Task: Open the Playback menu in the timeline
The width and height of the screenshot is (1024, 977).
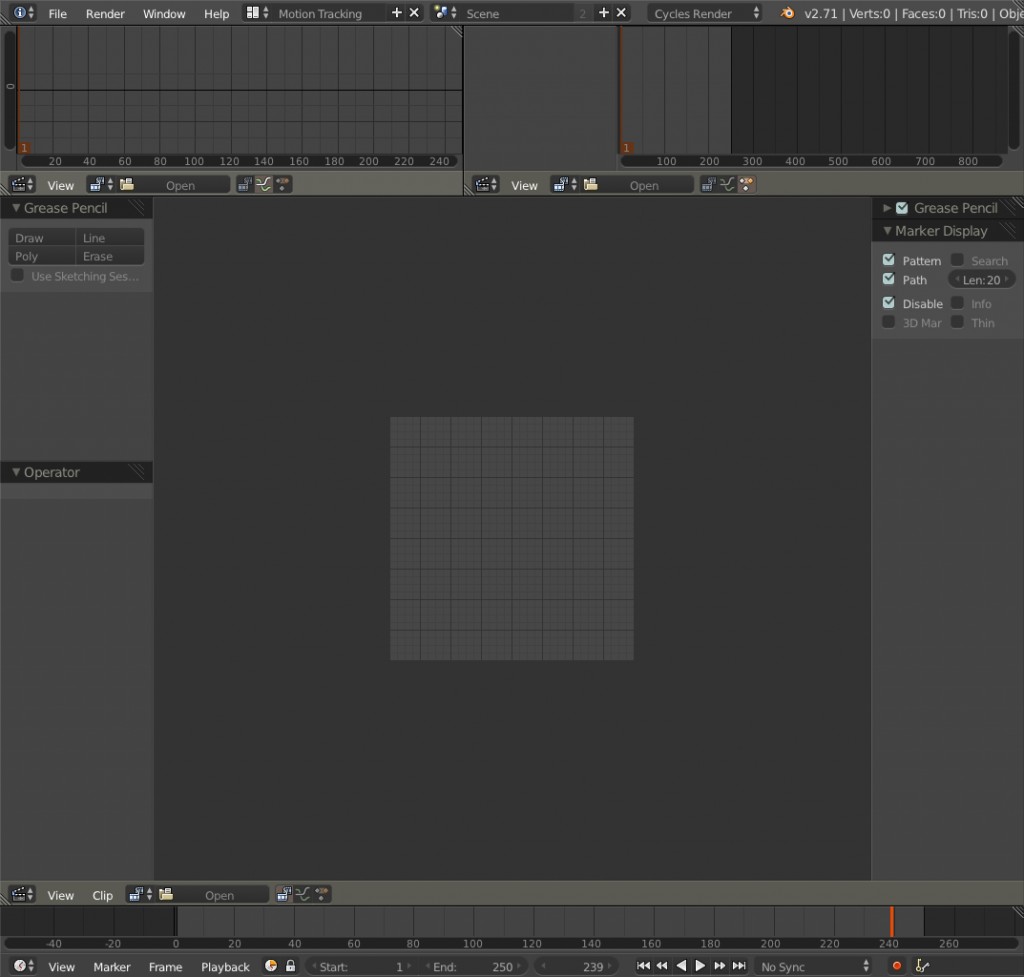Action: 225,966
